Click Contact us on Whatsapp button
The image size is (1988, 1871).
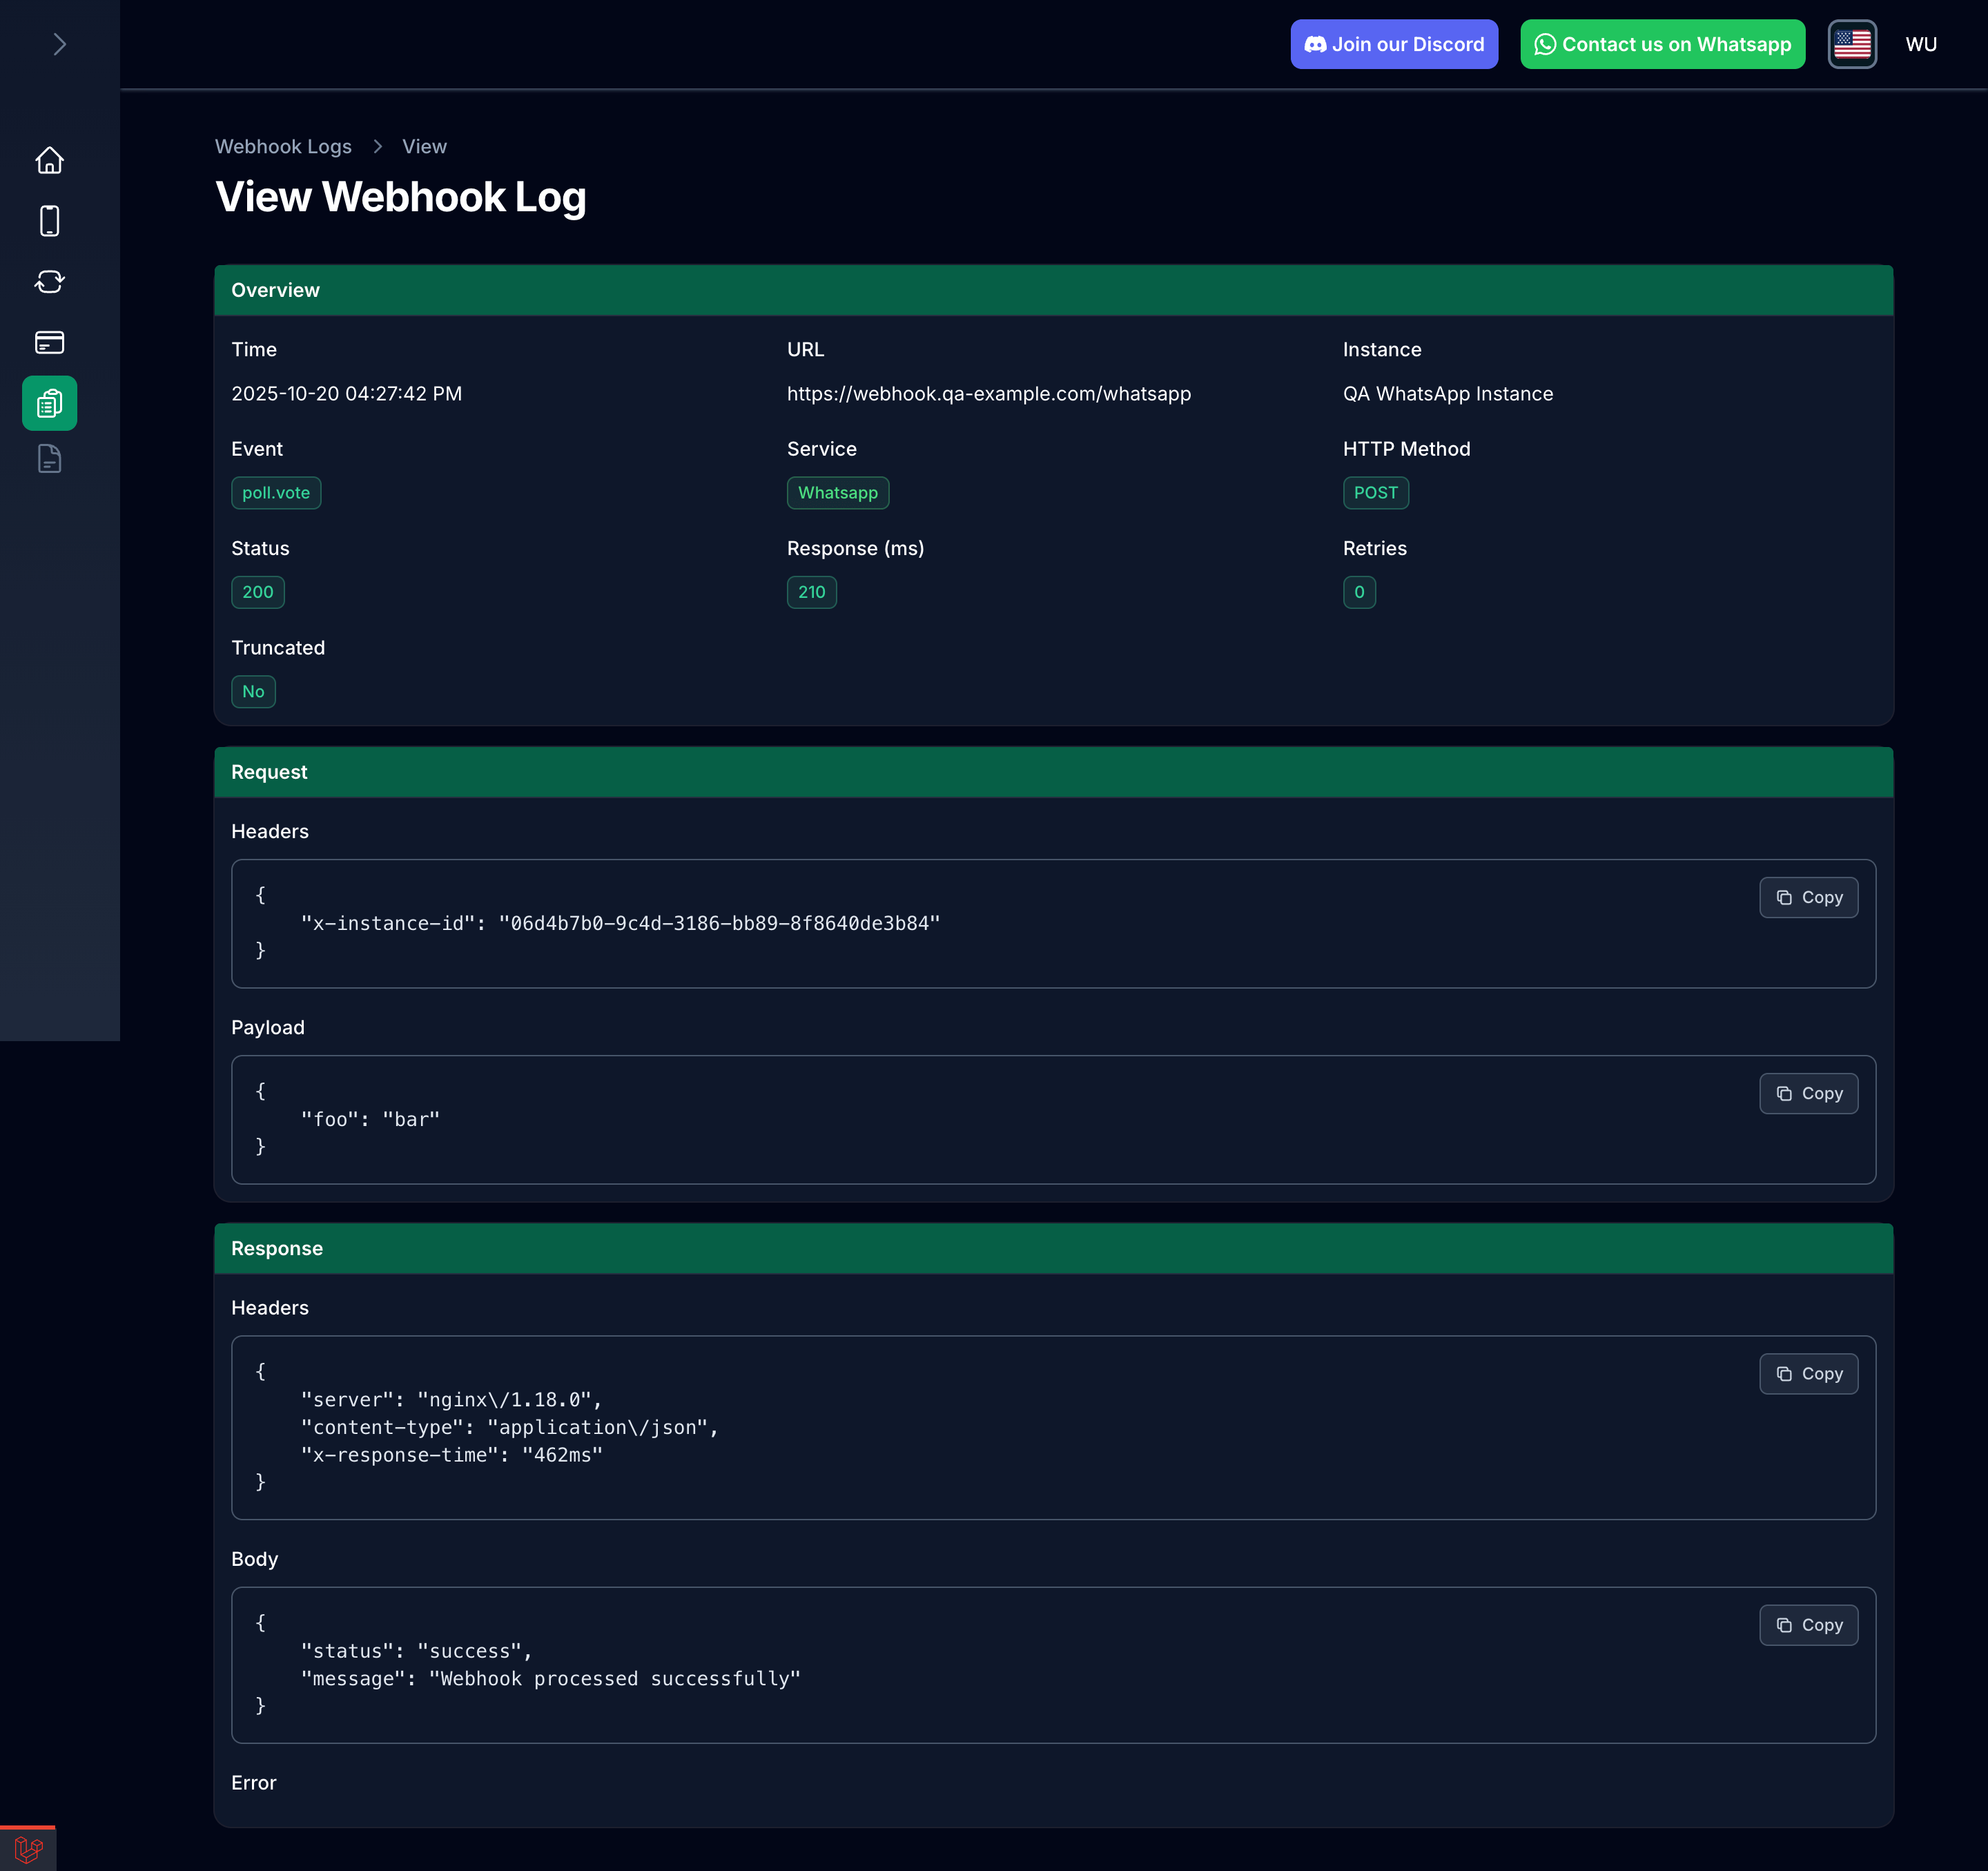[1662, 44]
